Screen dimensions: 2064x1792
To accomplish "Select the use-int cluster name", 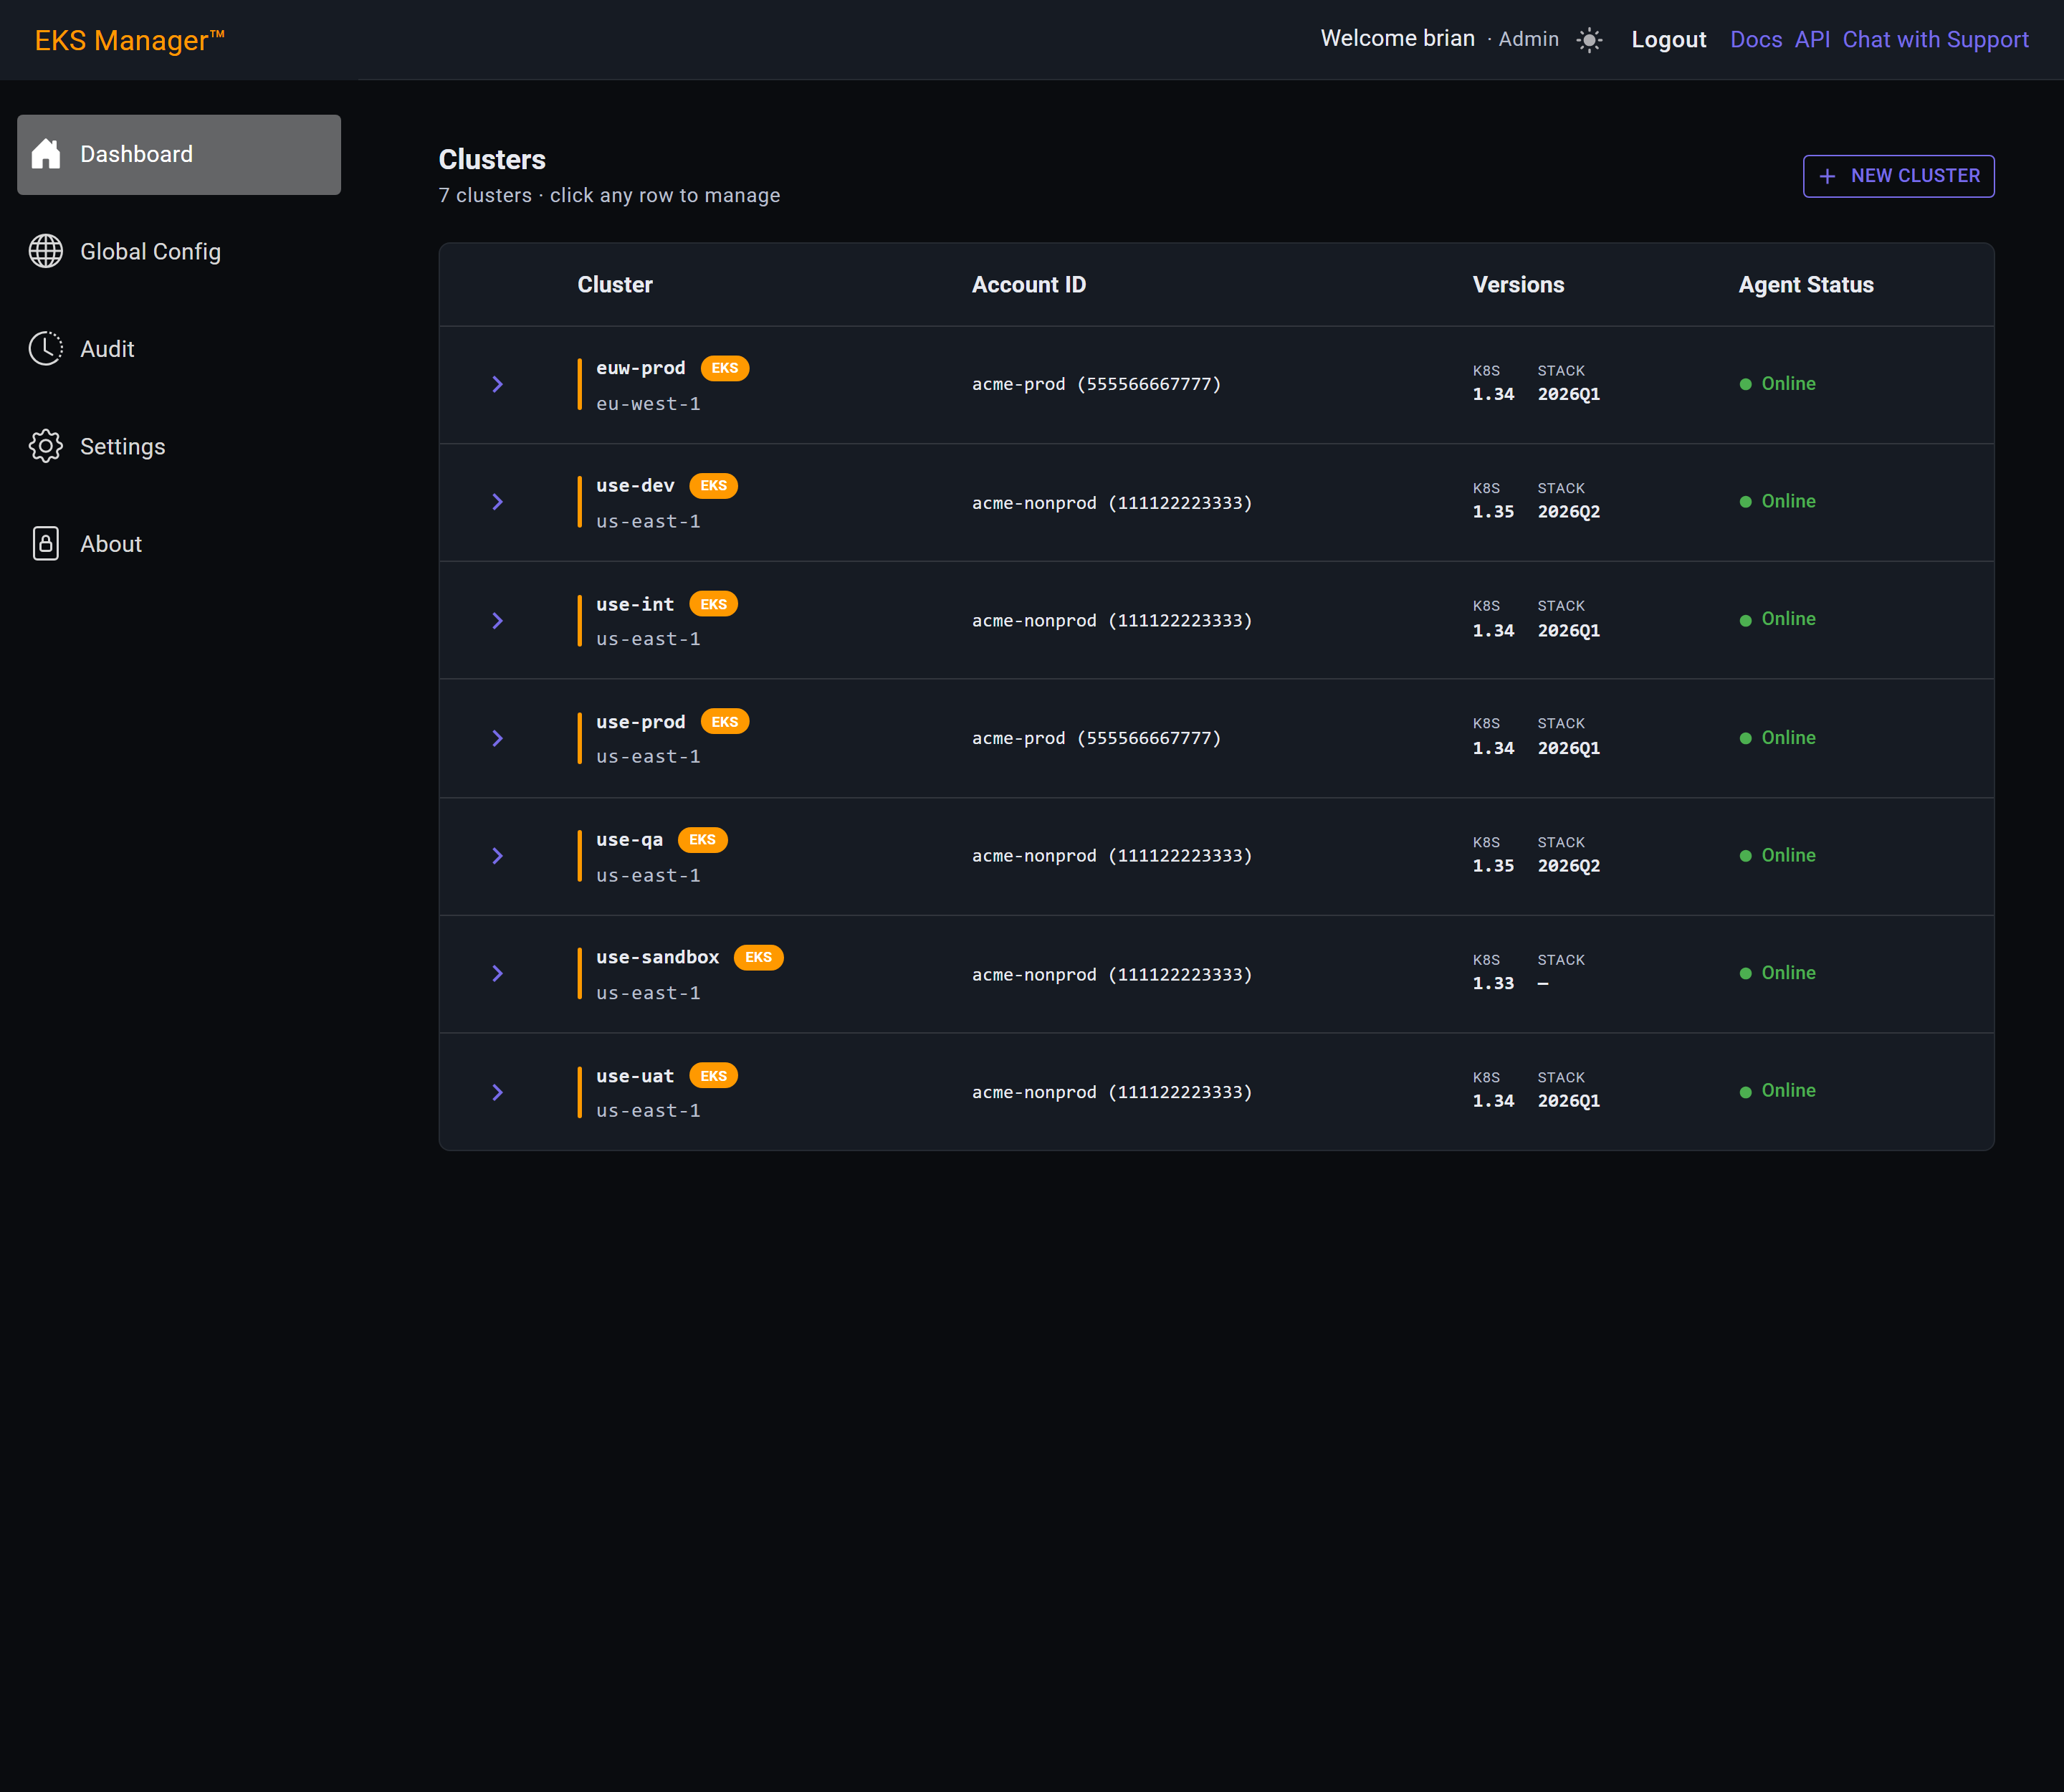I will [x=635, y=604].
